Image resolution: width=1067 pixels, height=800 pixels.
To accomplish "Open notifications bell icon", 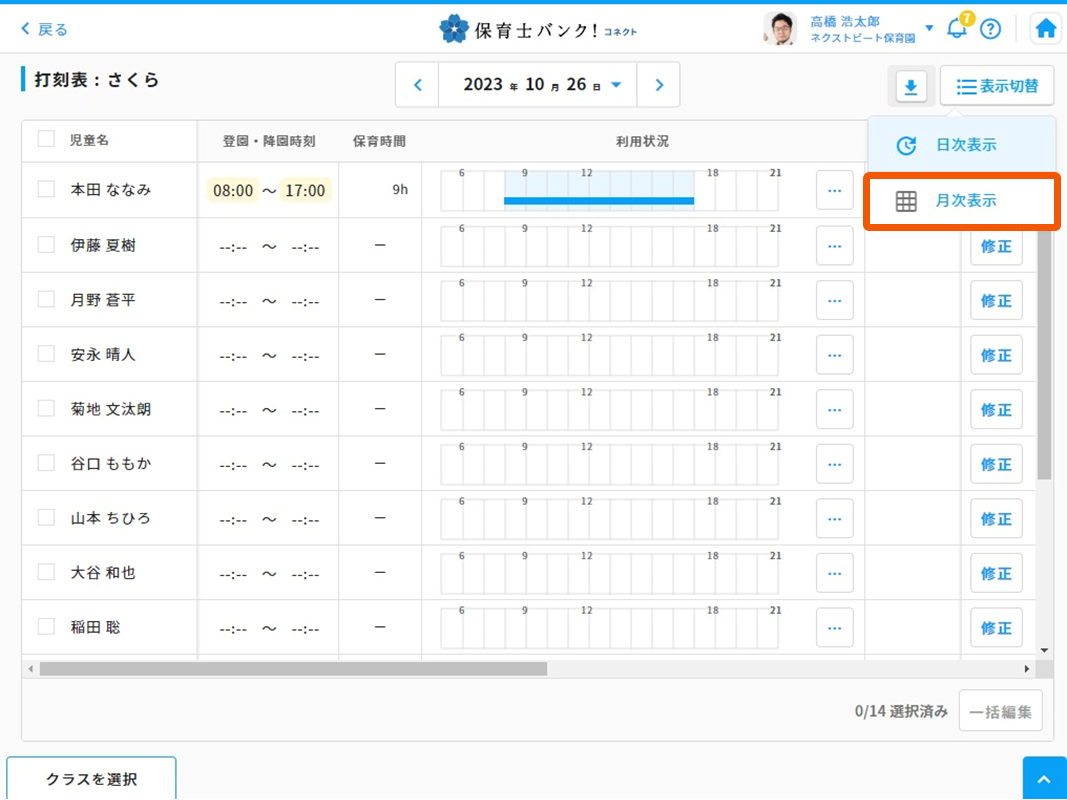I will pyautogui.click(x=957, y=28).
